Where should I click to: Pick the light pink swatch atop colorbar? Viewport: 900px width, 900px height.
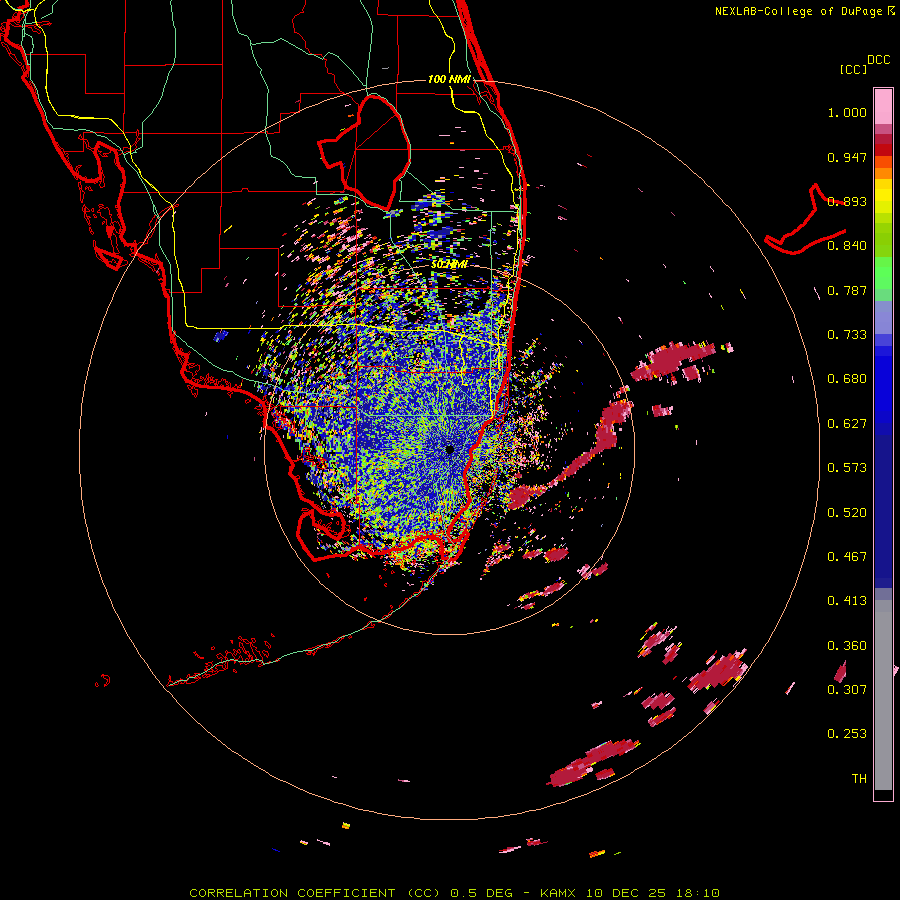click(883, 106)
